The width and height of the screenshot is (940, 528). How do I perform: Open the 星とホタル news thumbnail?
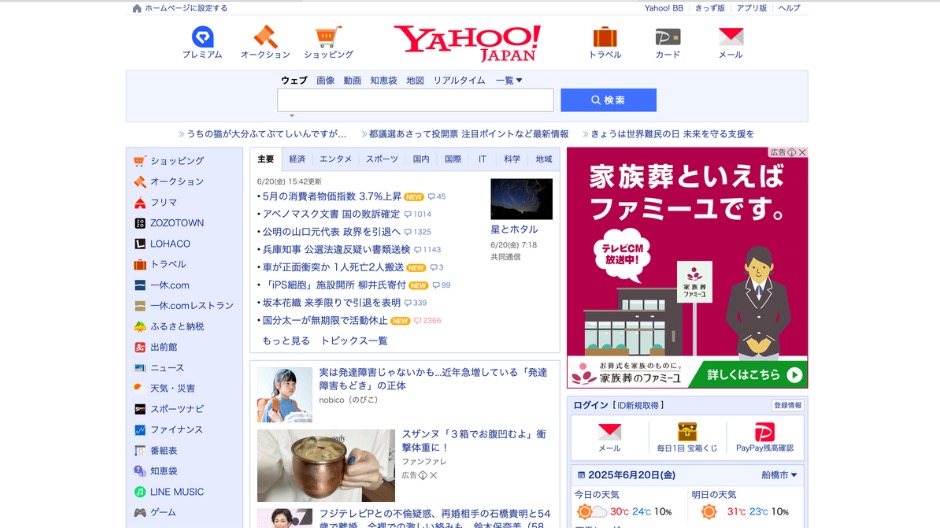tap(522, 199)
